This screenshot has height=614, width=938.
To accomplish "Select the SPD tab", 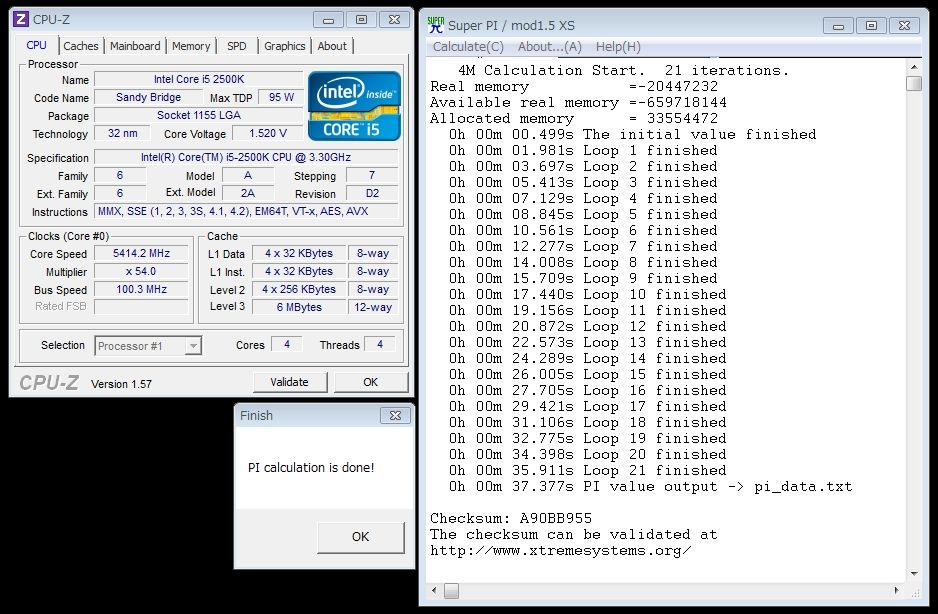I will pyautogui.click(x=237, y=46).
